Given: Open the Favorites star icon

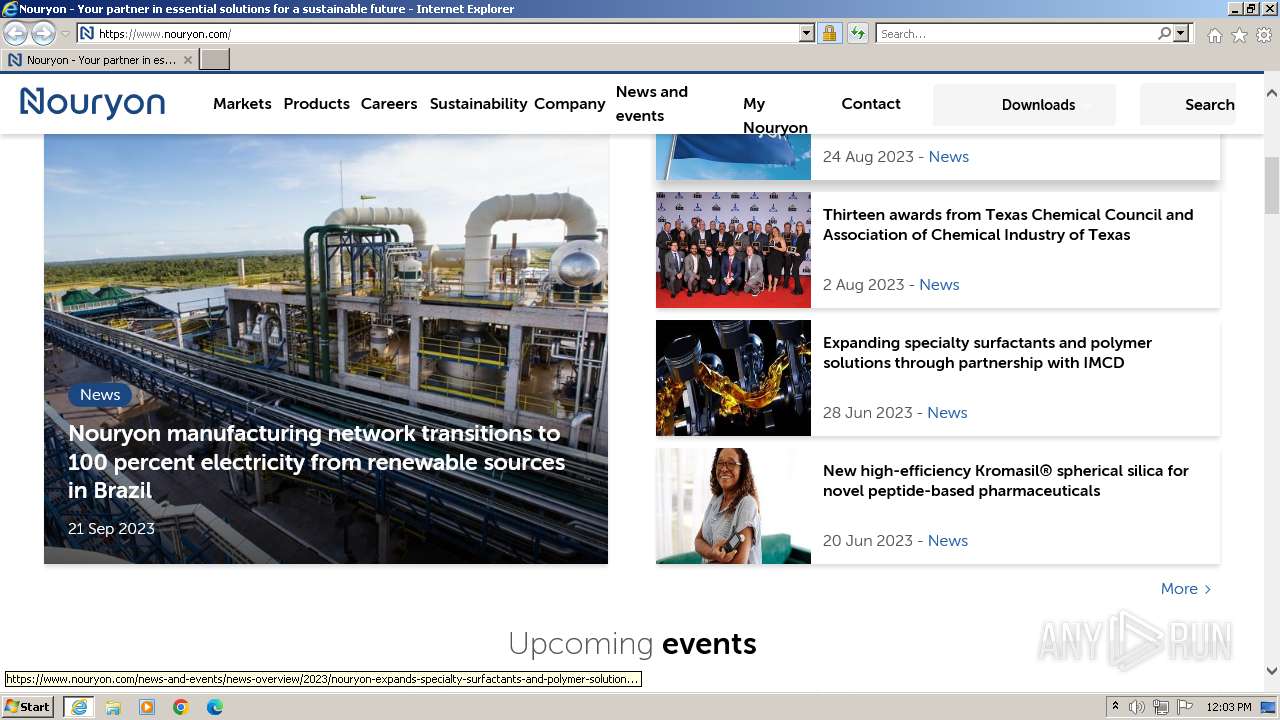Looking at the screenshot, I should pos(1239,35).
